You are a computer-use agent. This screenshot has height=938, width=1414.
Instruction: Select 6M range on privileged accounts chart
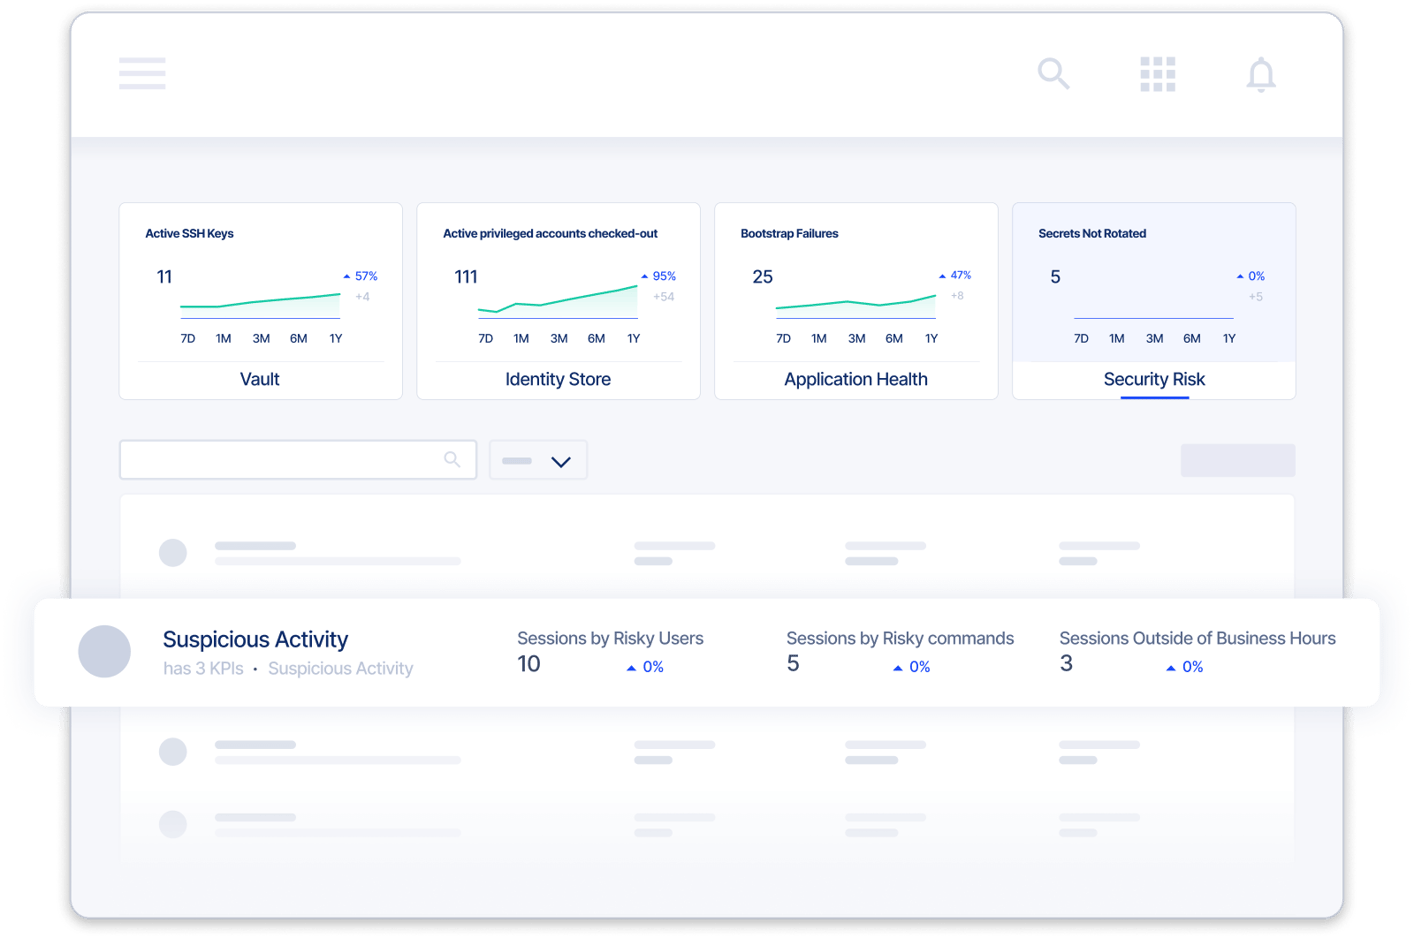tap(596, 339)
